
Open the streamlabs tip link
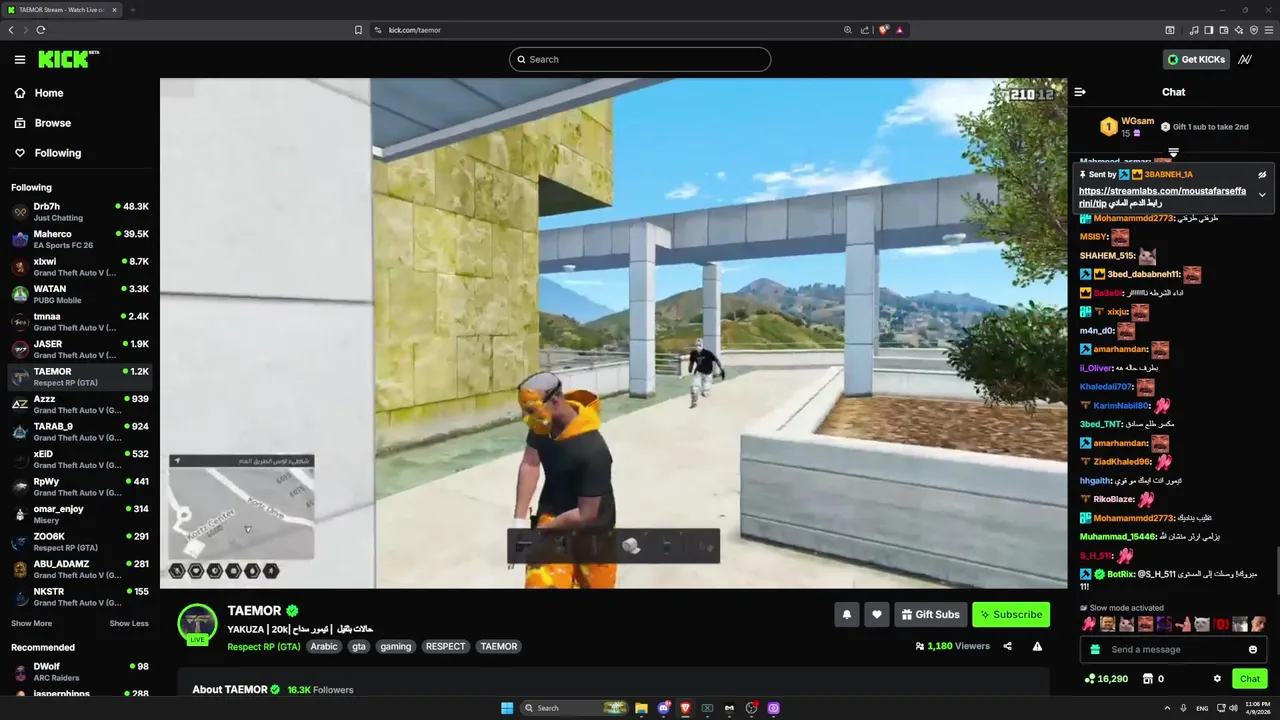[x=1162, y=196]
